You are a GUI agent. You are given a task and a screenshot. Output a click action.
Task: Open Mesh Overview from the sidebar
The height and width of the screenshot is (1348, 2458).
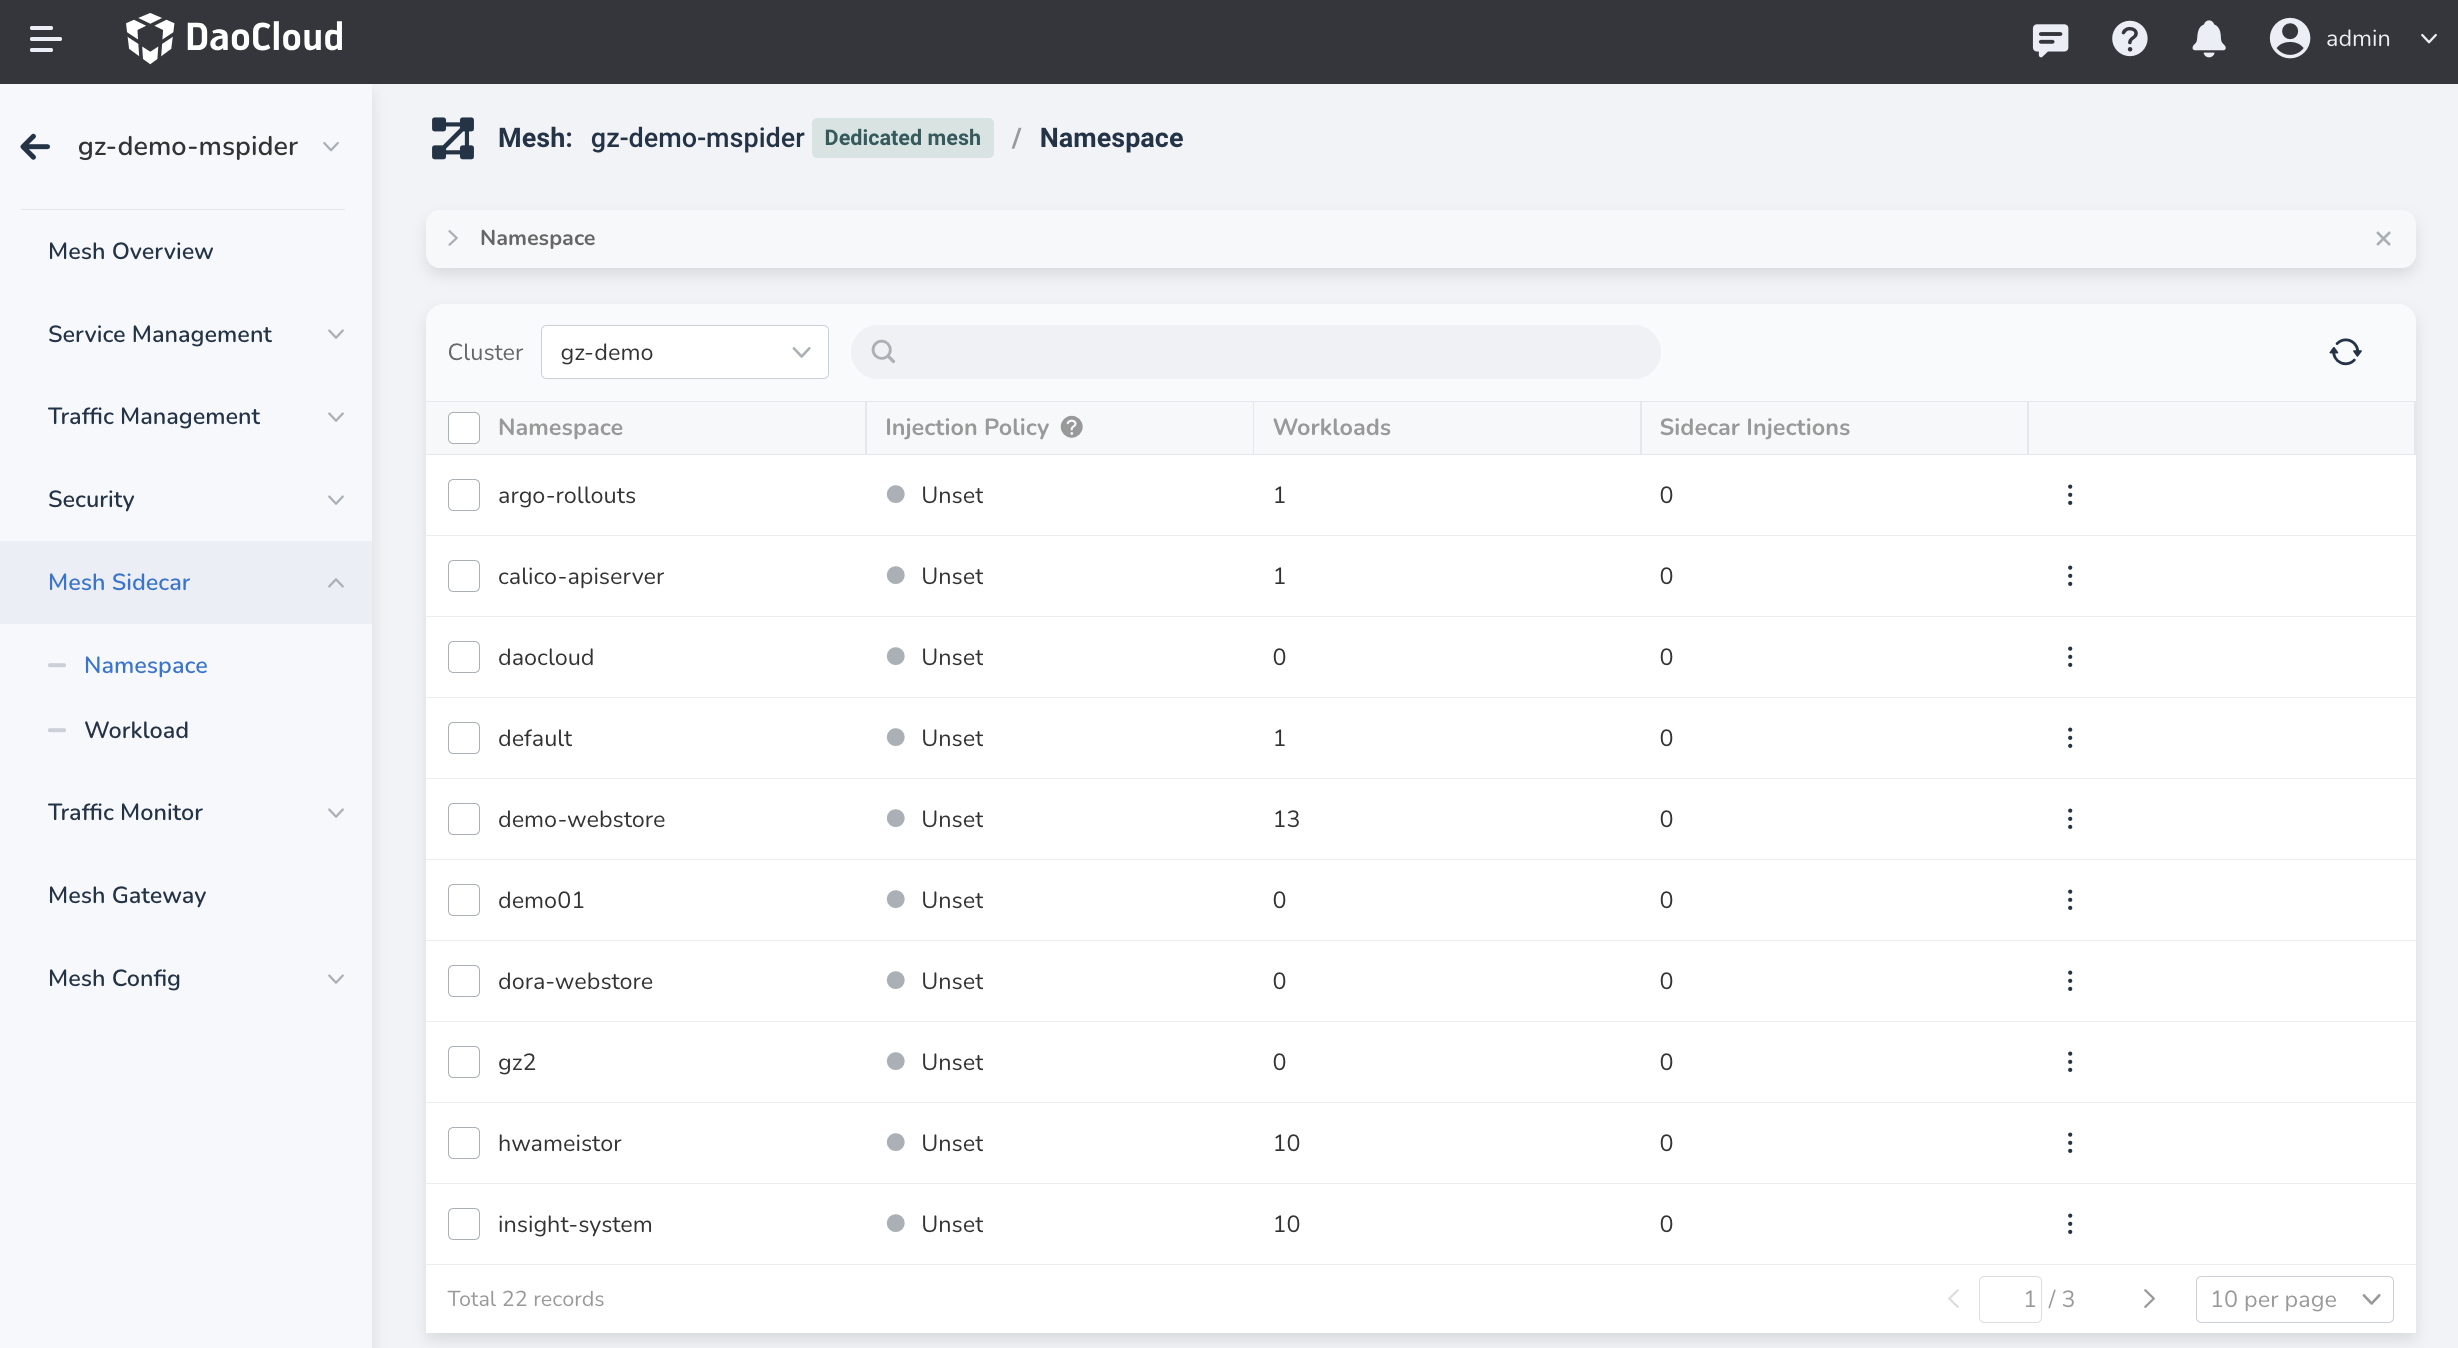131,251
